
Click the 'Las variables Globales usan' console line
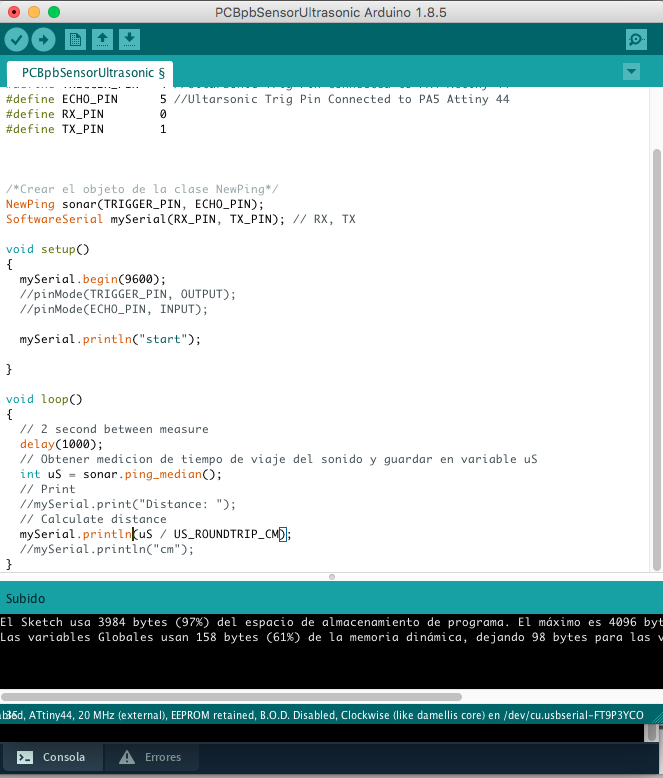(x=332, y=637)
